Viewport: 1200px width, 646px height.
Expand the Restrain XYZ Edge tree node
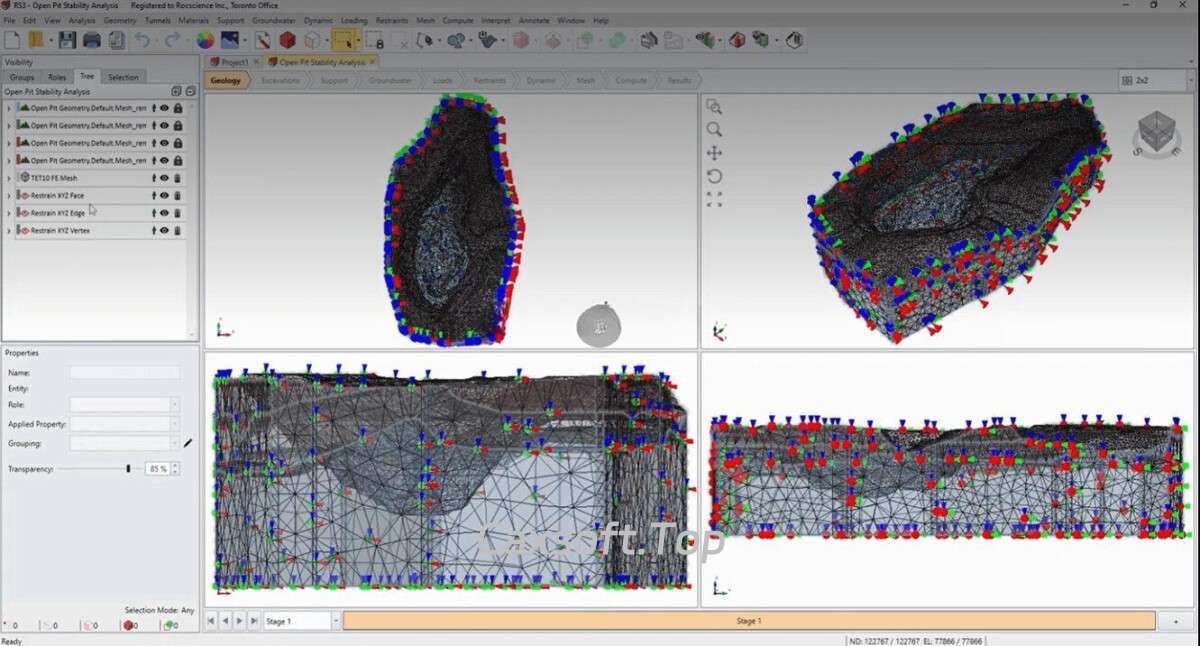(9, 213)
